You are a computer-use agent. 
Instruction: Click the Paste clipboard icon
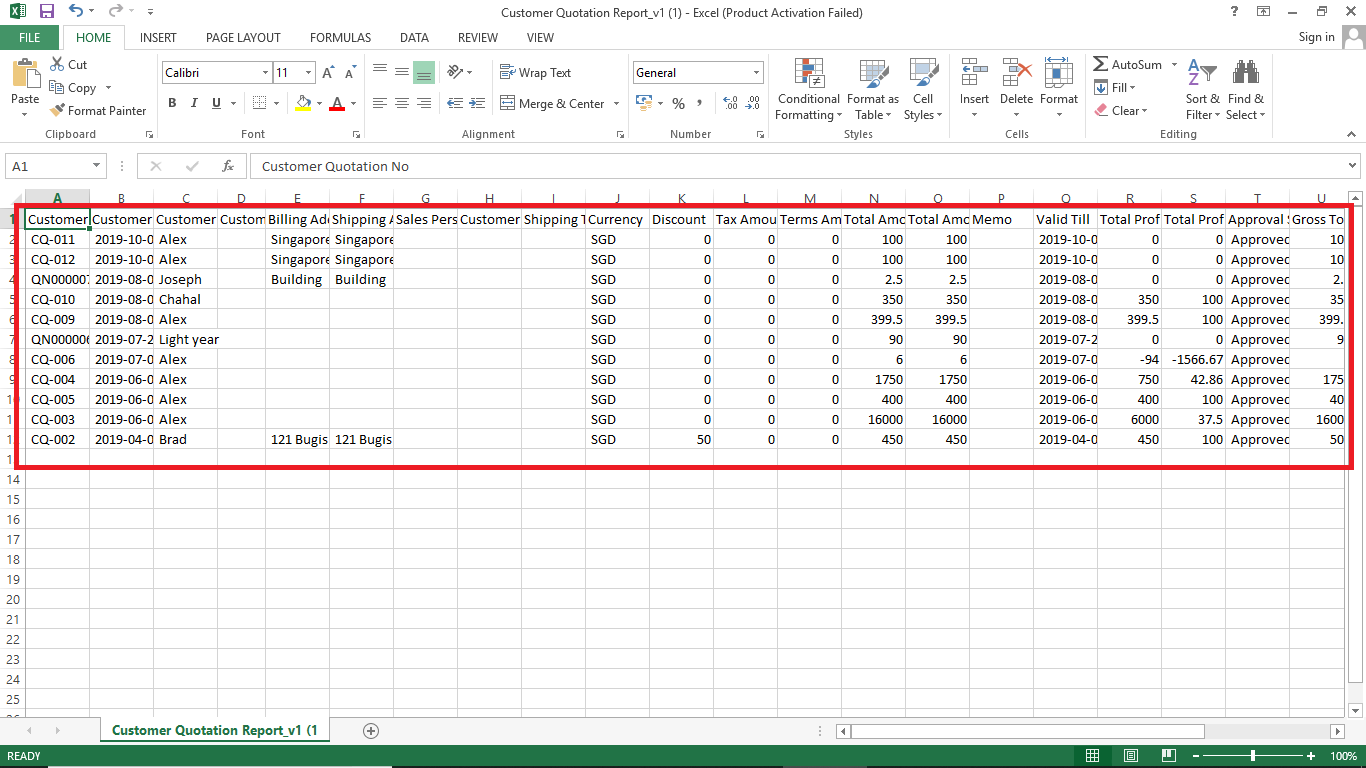coord(25,75)
